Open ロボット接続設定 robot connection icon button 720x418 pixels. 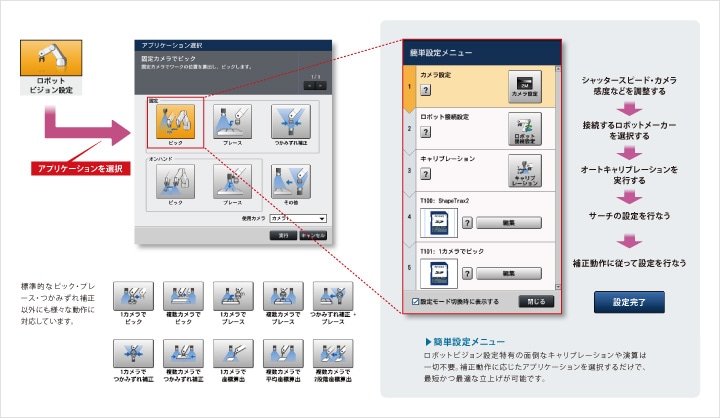525,130
